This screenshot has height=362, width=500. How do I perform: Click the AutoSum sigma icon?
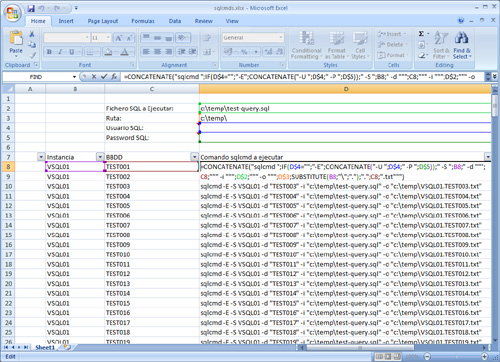pyautogui.click(x=422, y=34)
